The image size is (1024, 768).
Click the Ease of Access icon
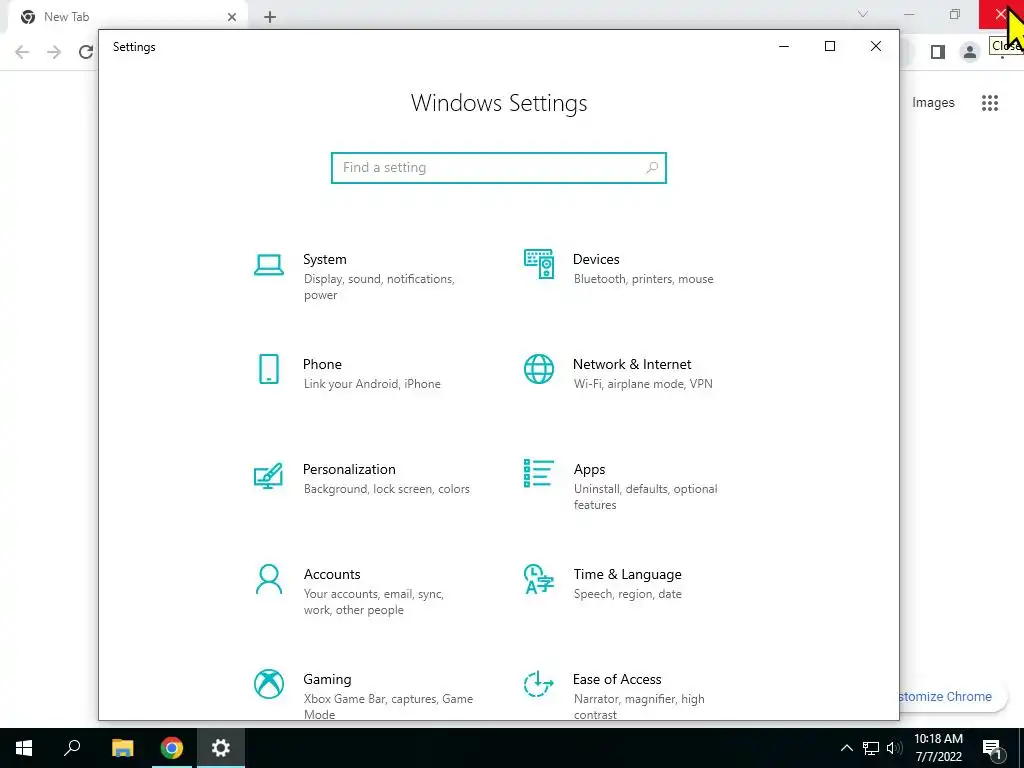point(539,684)
